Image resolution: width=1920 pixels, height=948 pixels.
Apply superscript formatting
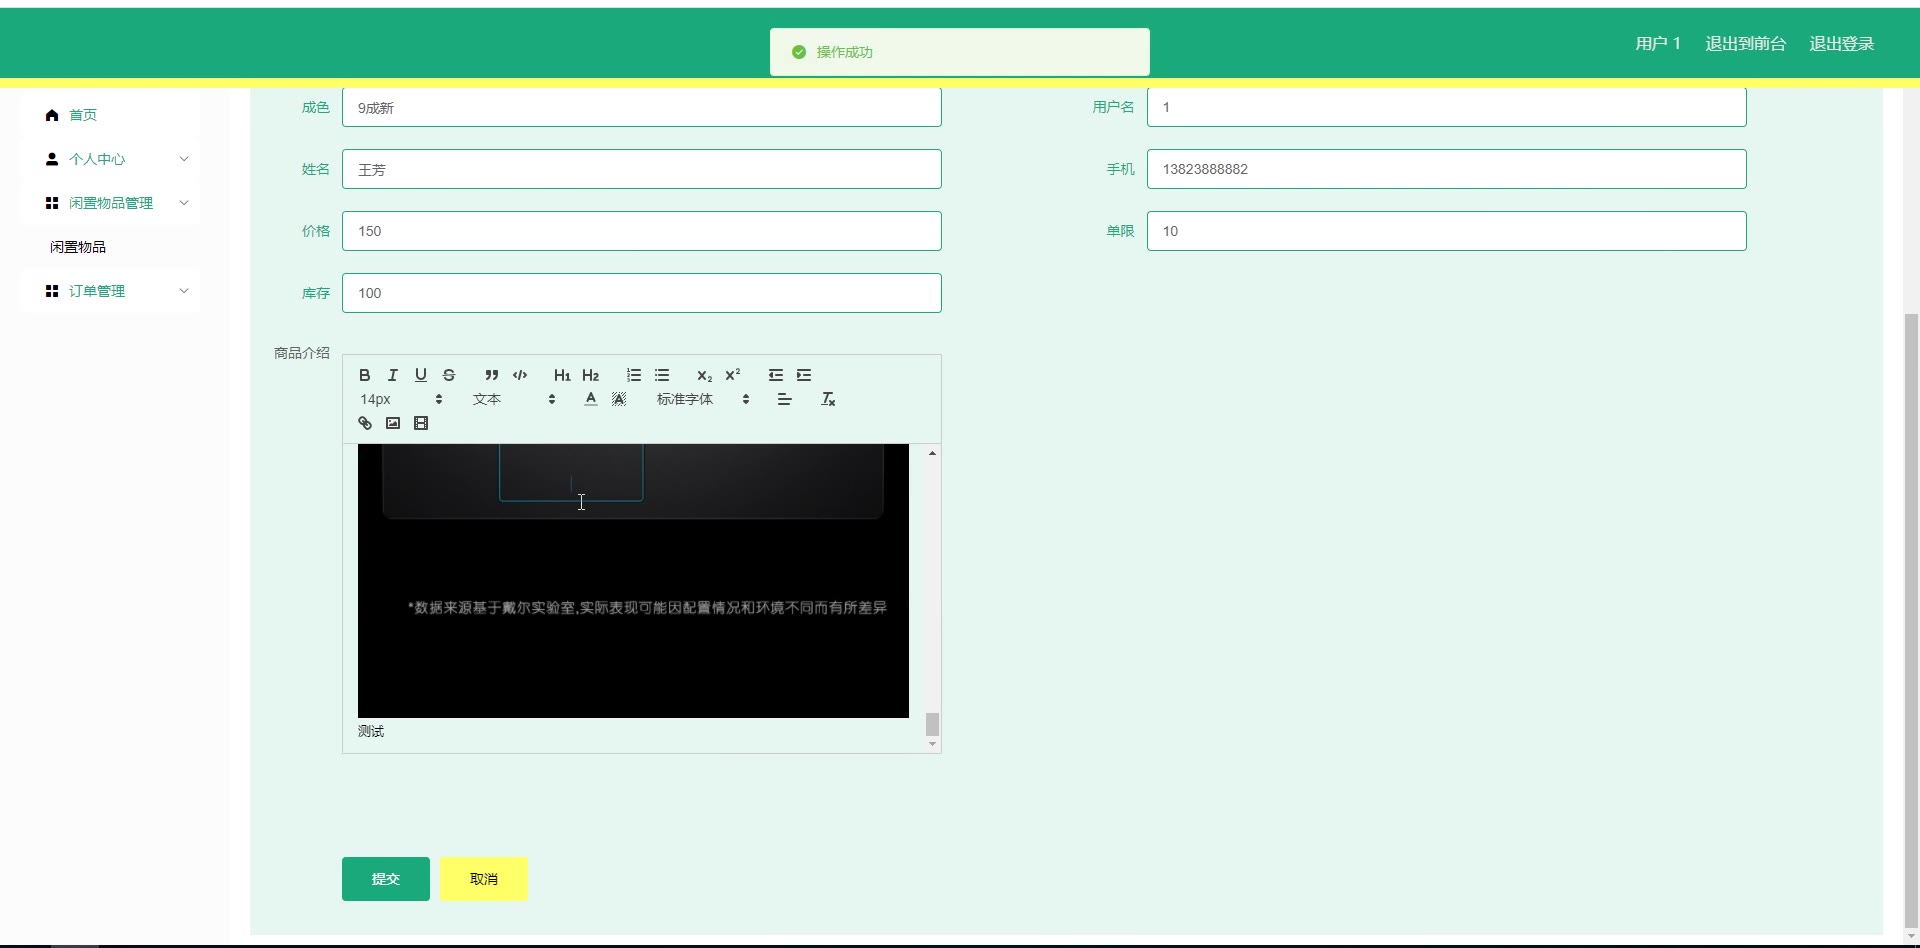(733, 375)
